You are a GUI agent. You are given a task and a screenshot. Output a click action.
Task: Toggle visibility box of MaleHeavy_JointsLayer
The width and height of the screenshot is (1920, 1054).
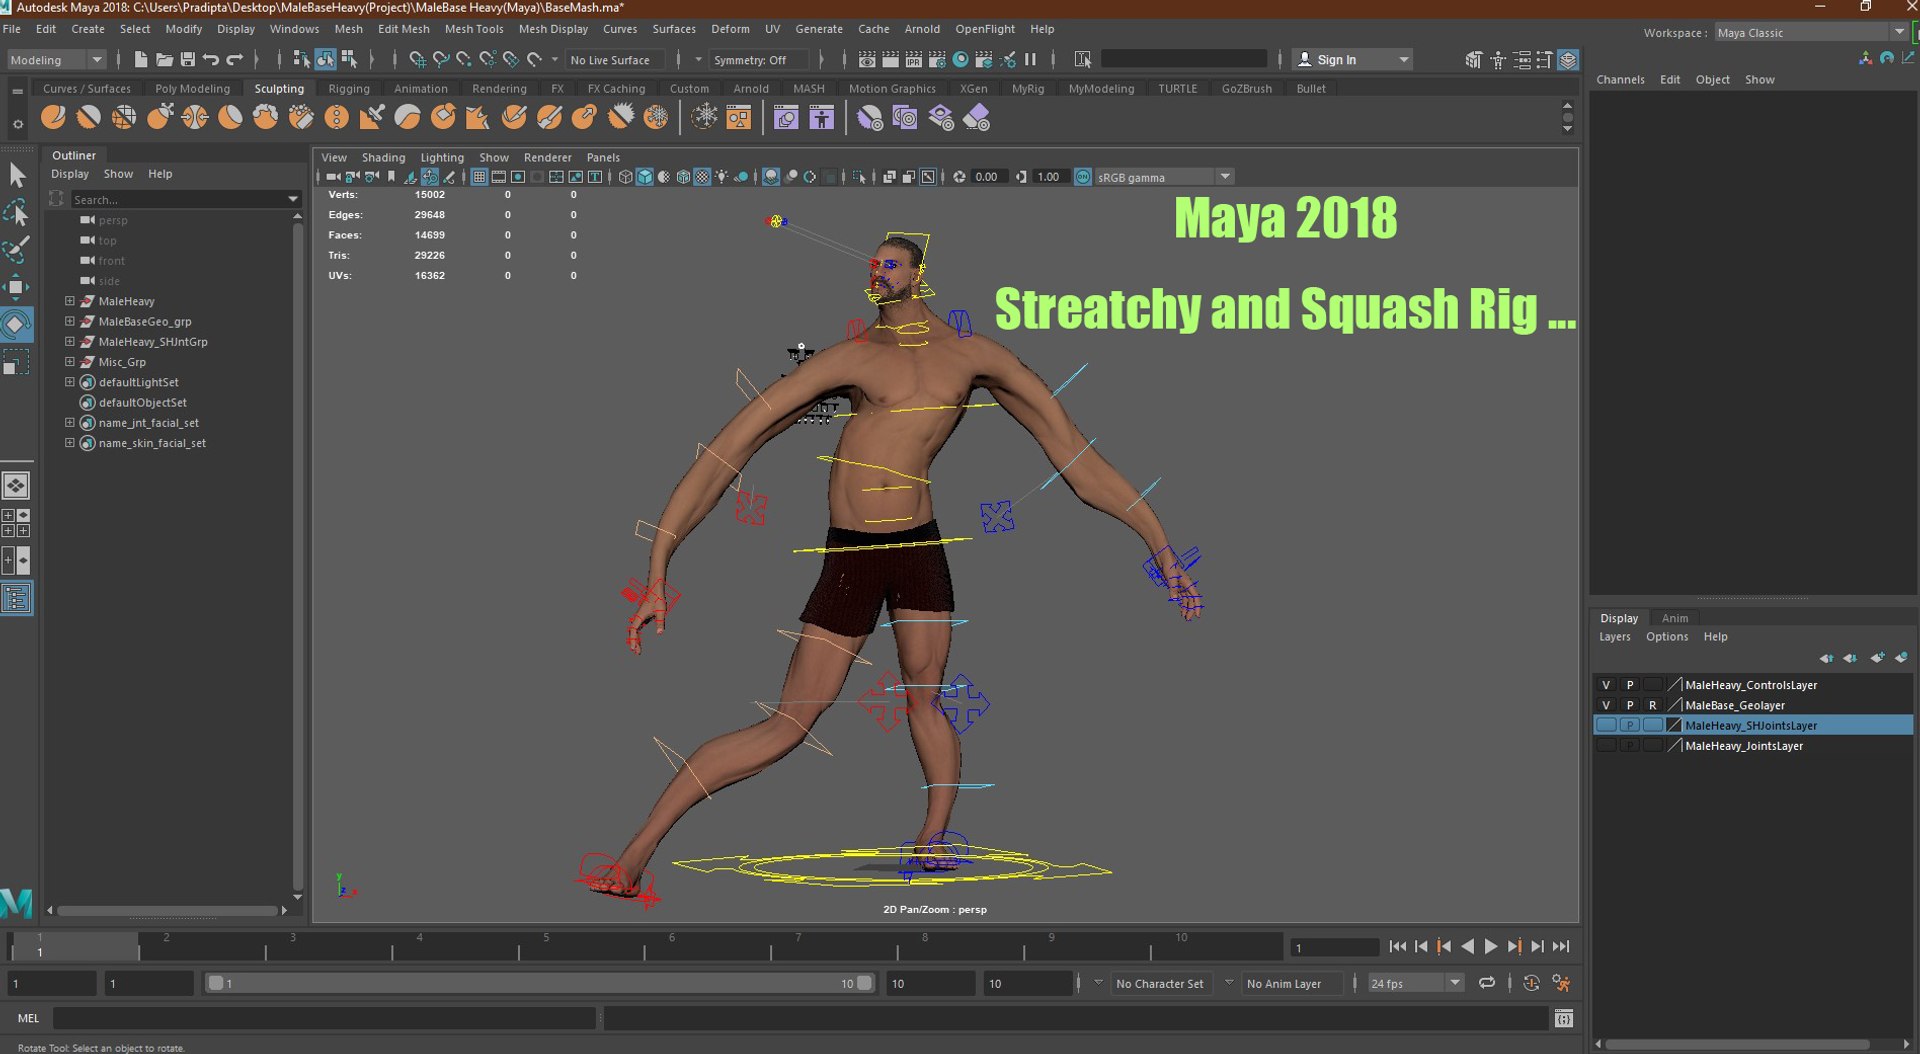click(x=1606, y=745)
